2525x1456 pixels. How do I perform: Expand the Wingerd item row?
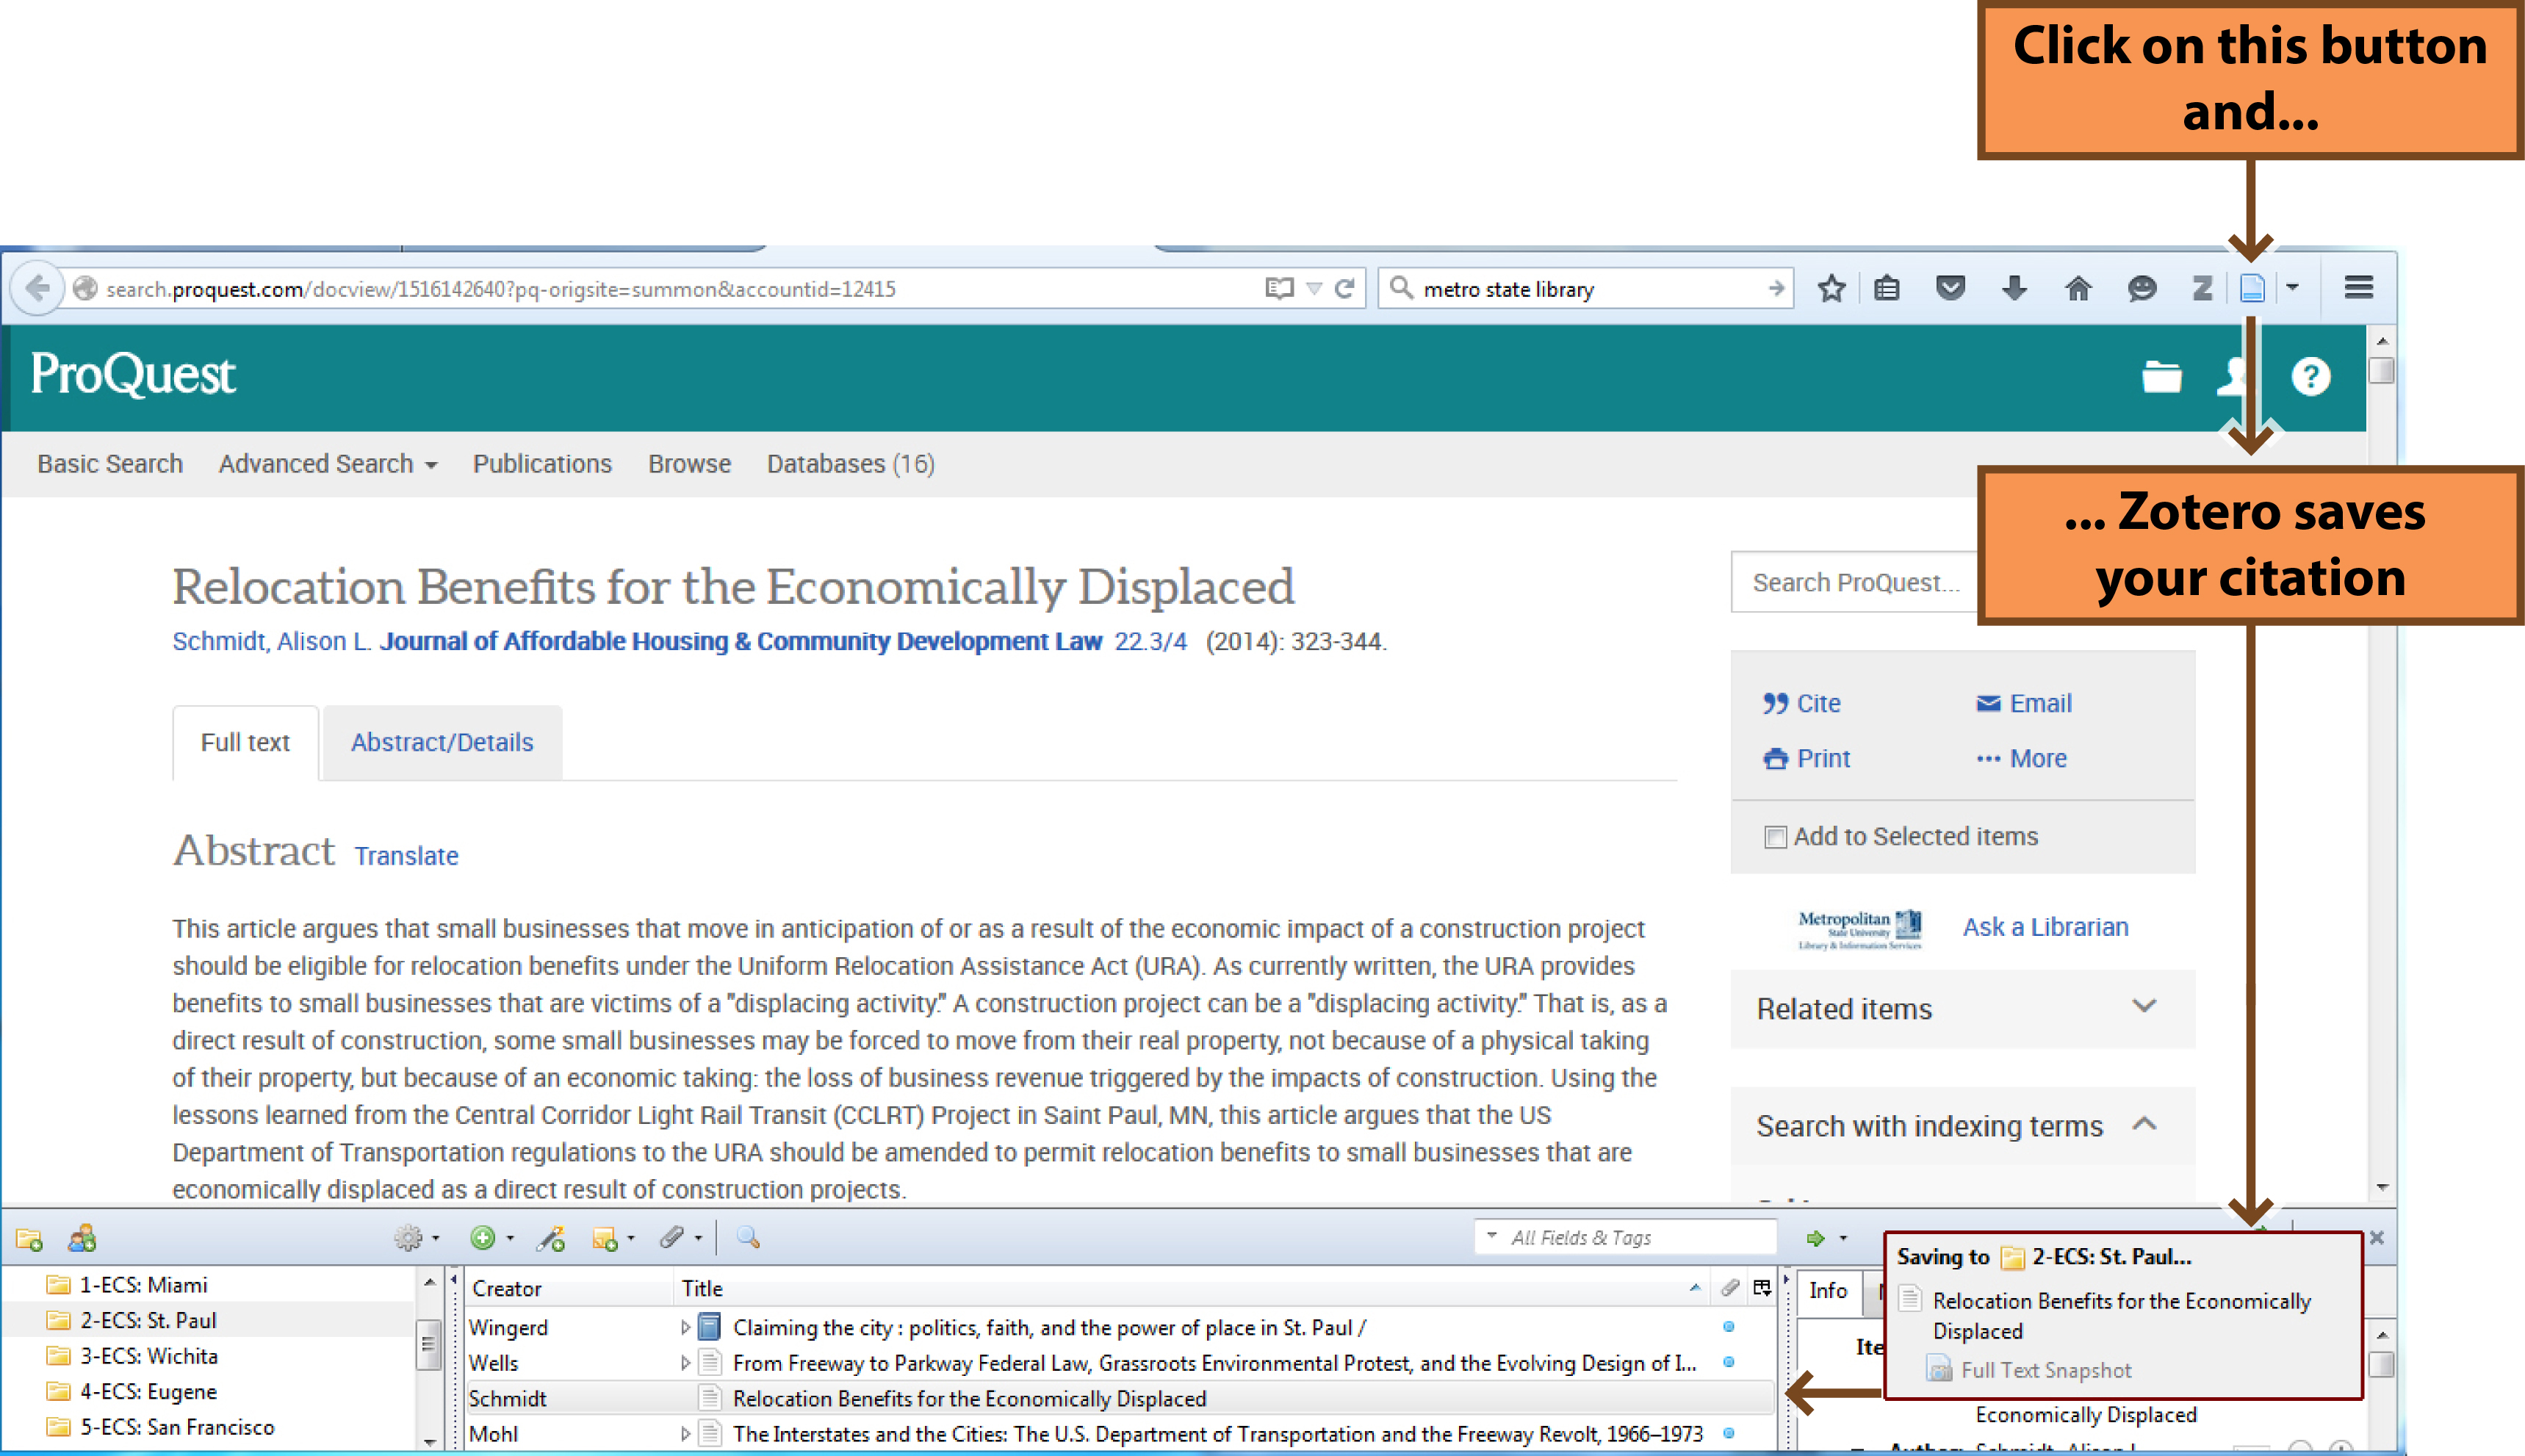coord(685,1328)
